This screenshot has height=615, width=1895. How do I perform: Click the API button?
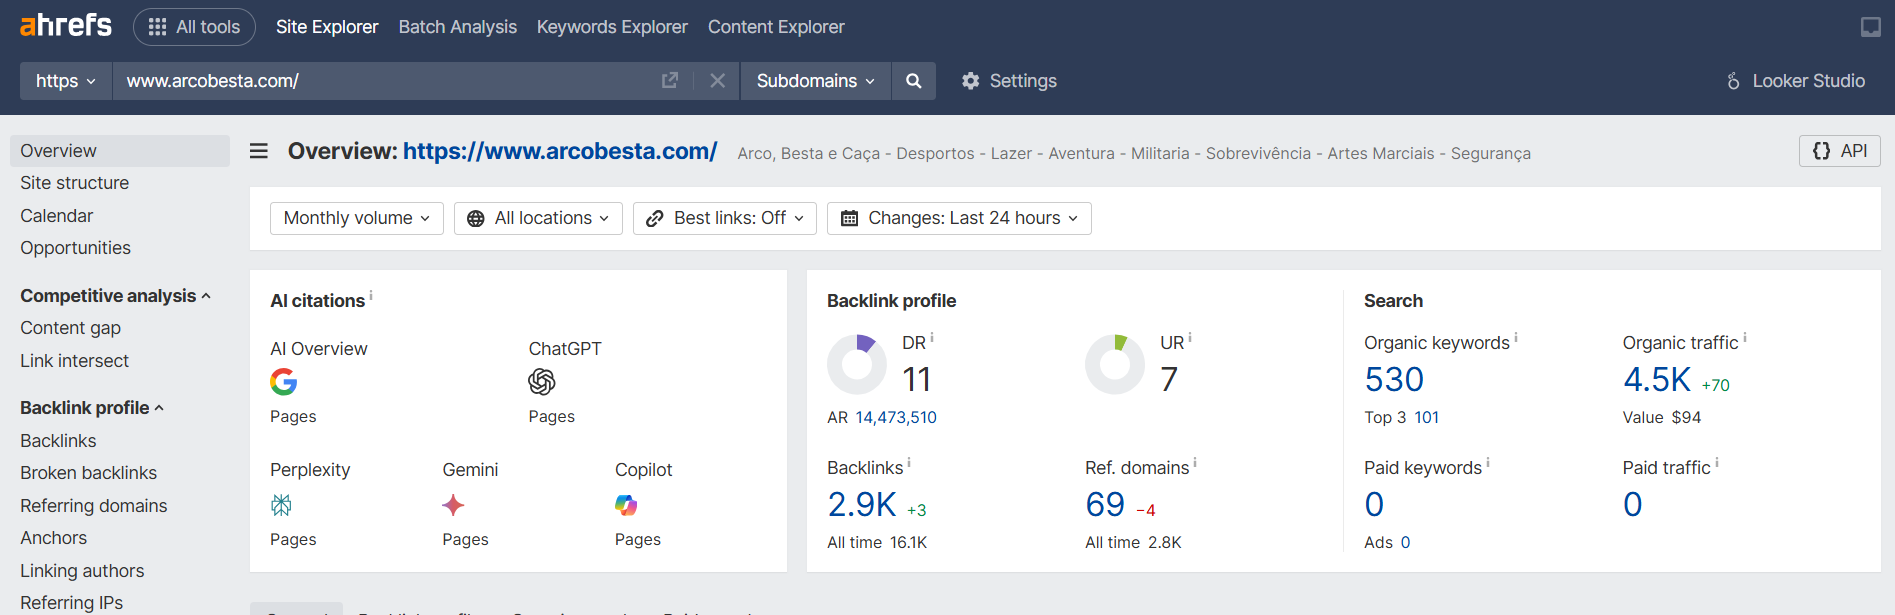tap(1840, 151)
